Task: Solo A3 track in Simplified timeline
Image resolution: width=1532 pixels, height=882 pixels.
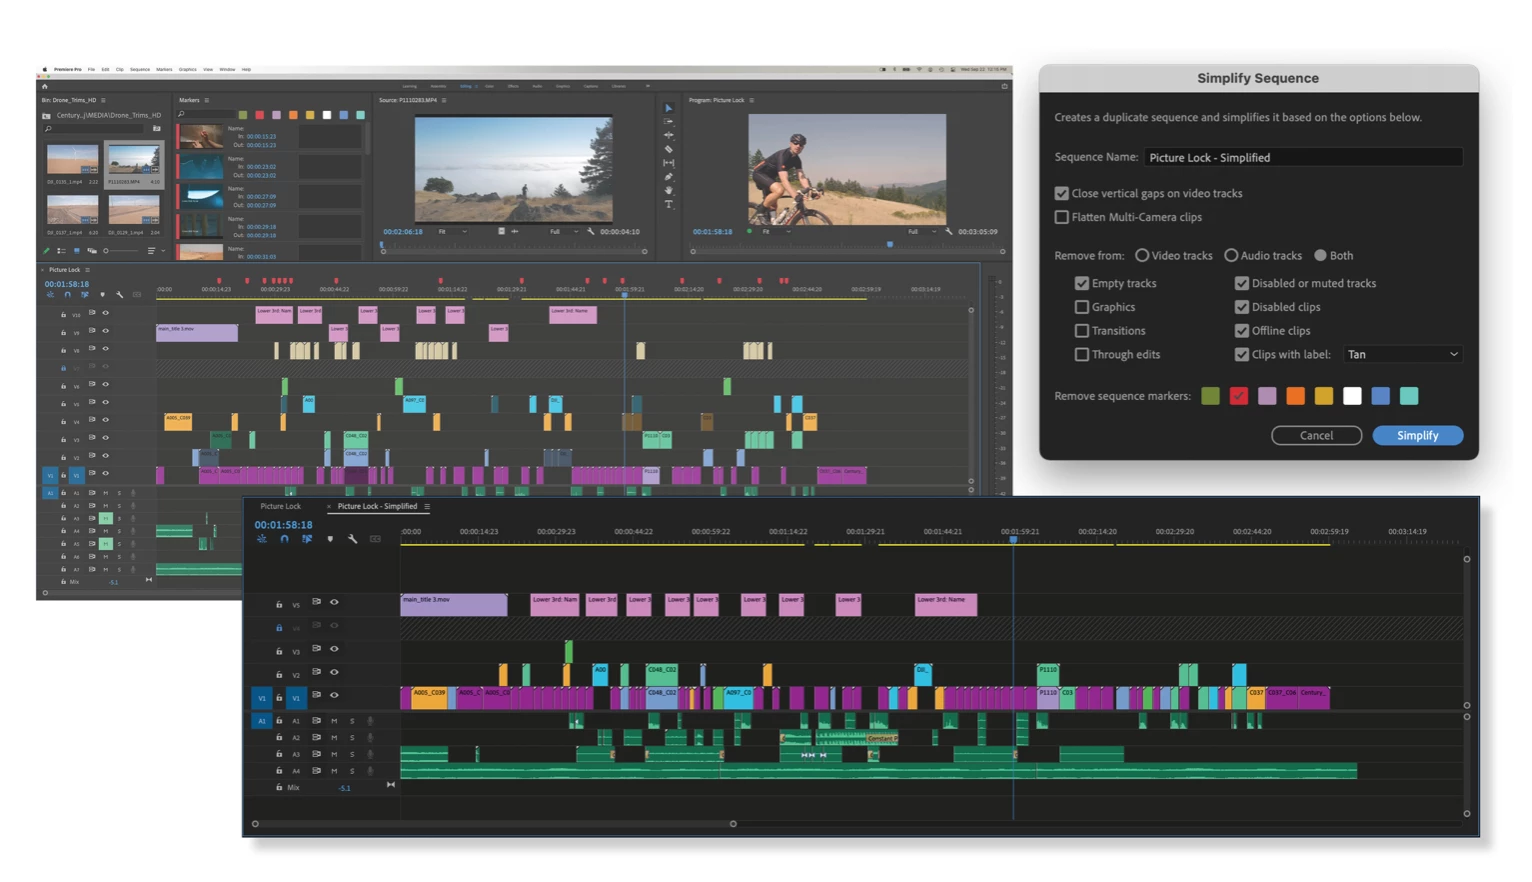Action: (x=352, y=754)
